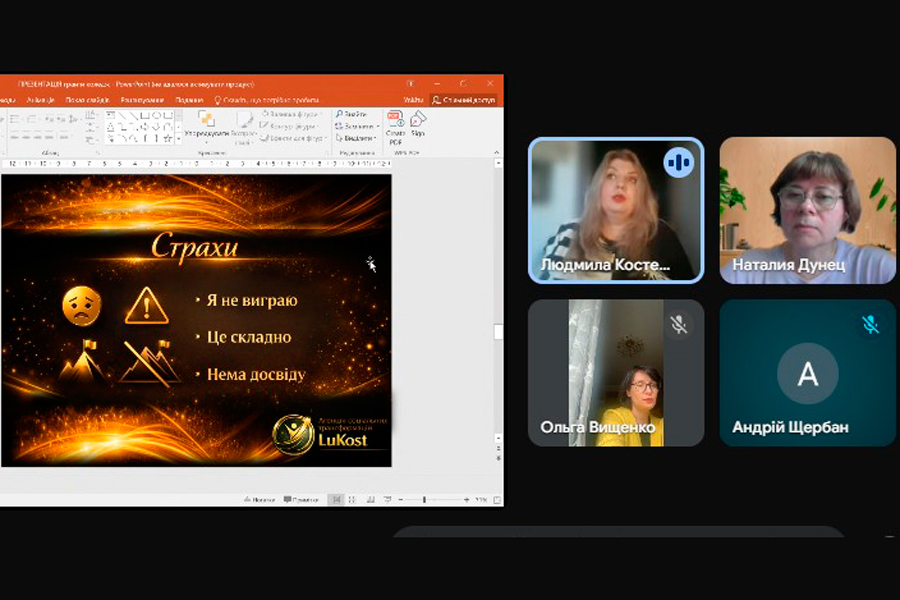Click the muted microphone icon on Ольга Вищенко's tile
Viewport: 900px width, 600px height.
click(678, 324)
